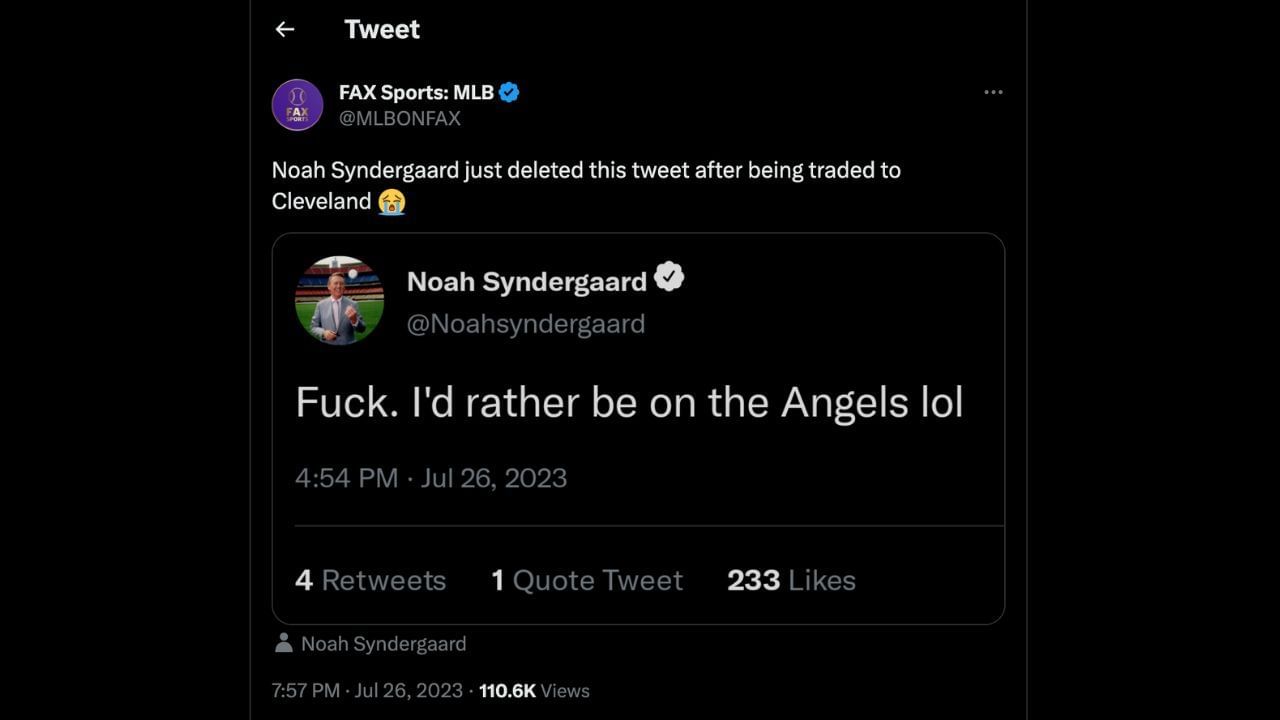The width and height of the screenshot is (1280, 720).
Task: Click FAX Sports purple profile avatar
Action: [x=297, y=105]
